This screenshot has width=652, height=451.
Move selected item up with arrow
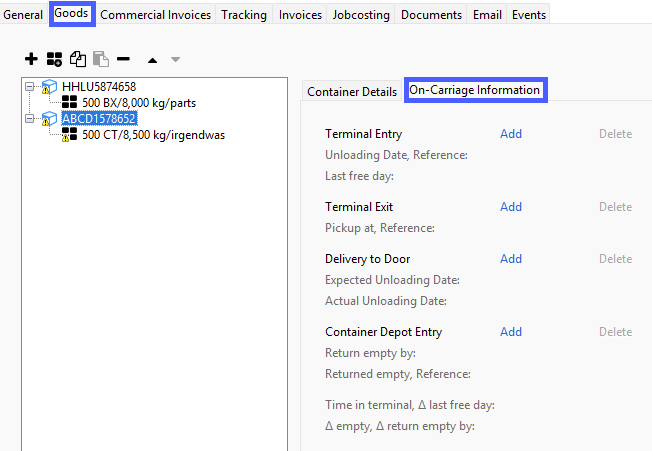[152, 60]
